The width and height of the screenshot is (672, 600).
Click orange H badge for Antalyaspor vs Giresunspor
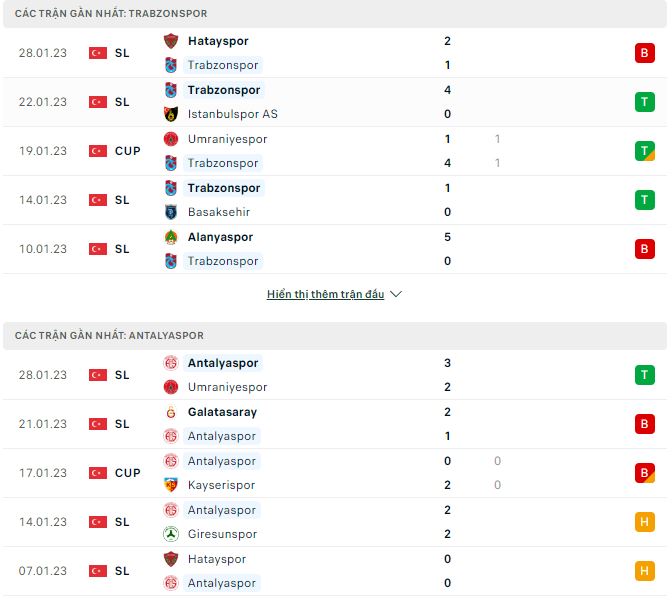click(x=644, y=522)
